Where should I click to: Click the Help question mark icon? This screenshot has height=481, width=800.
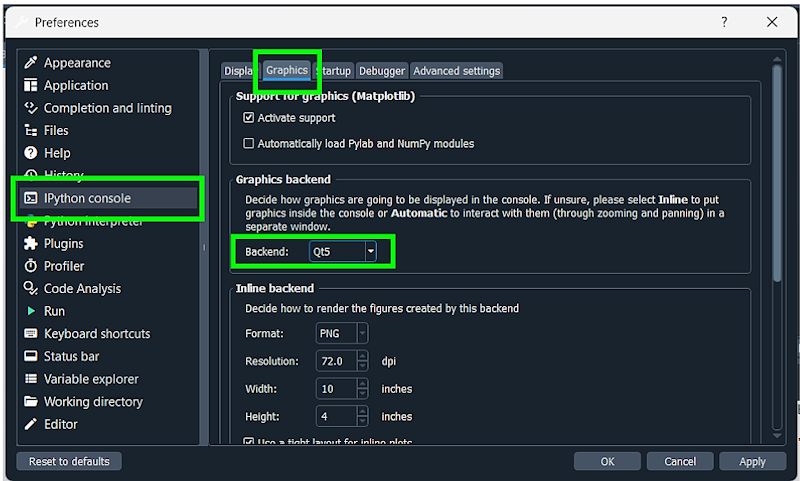click(x=31, y=153)
